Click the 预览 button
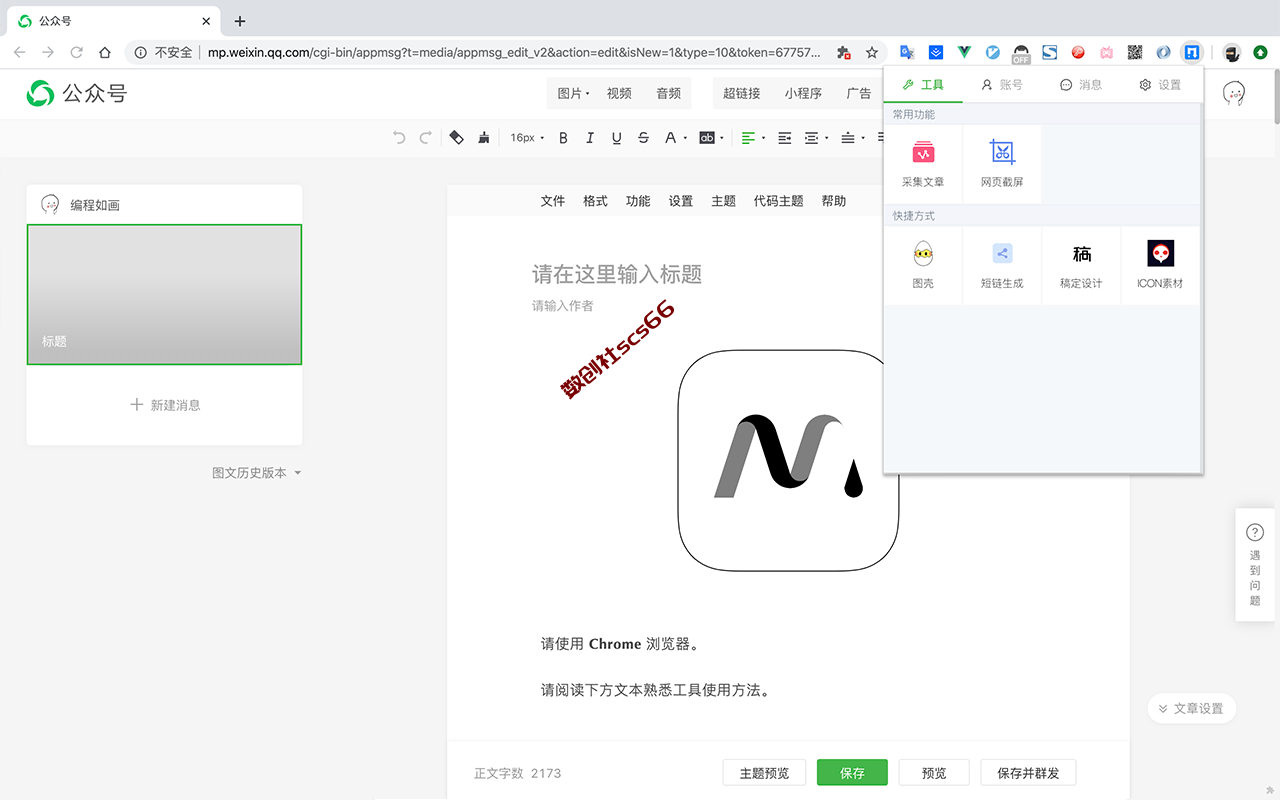The width and height of the screenshot is (1280, 800). tap(934, 773)
